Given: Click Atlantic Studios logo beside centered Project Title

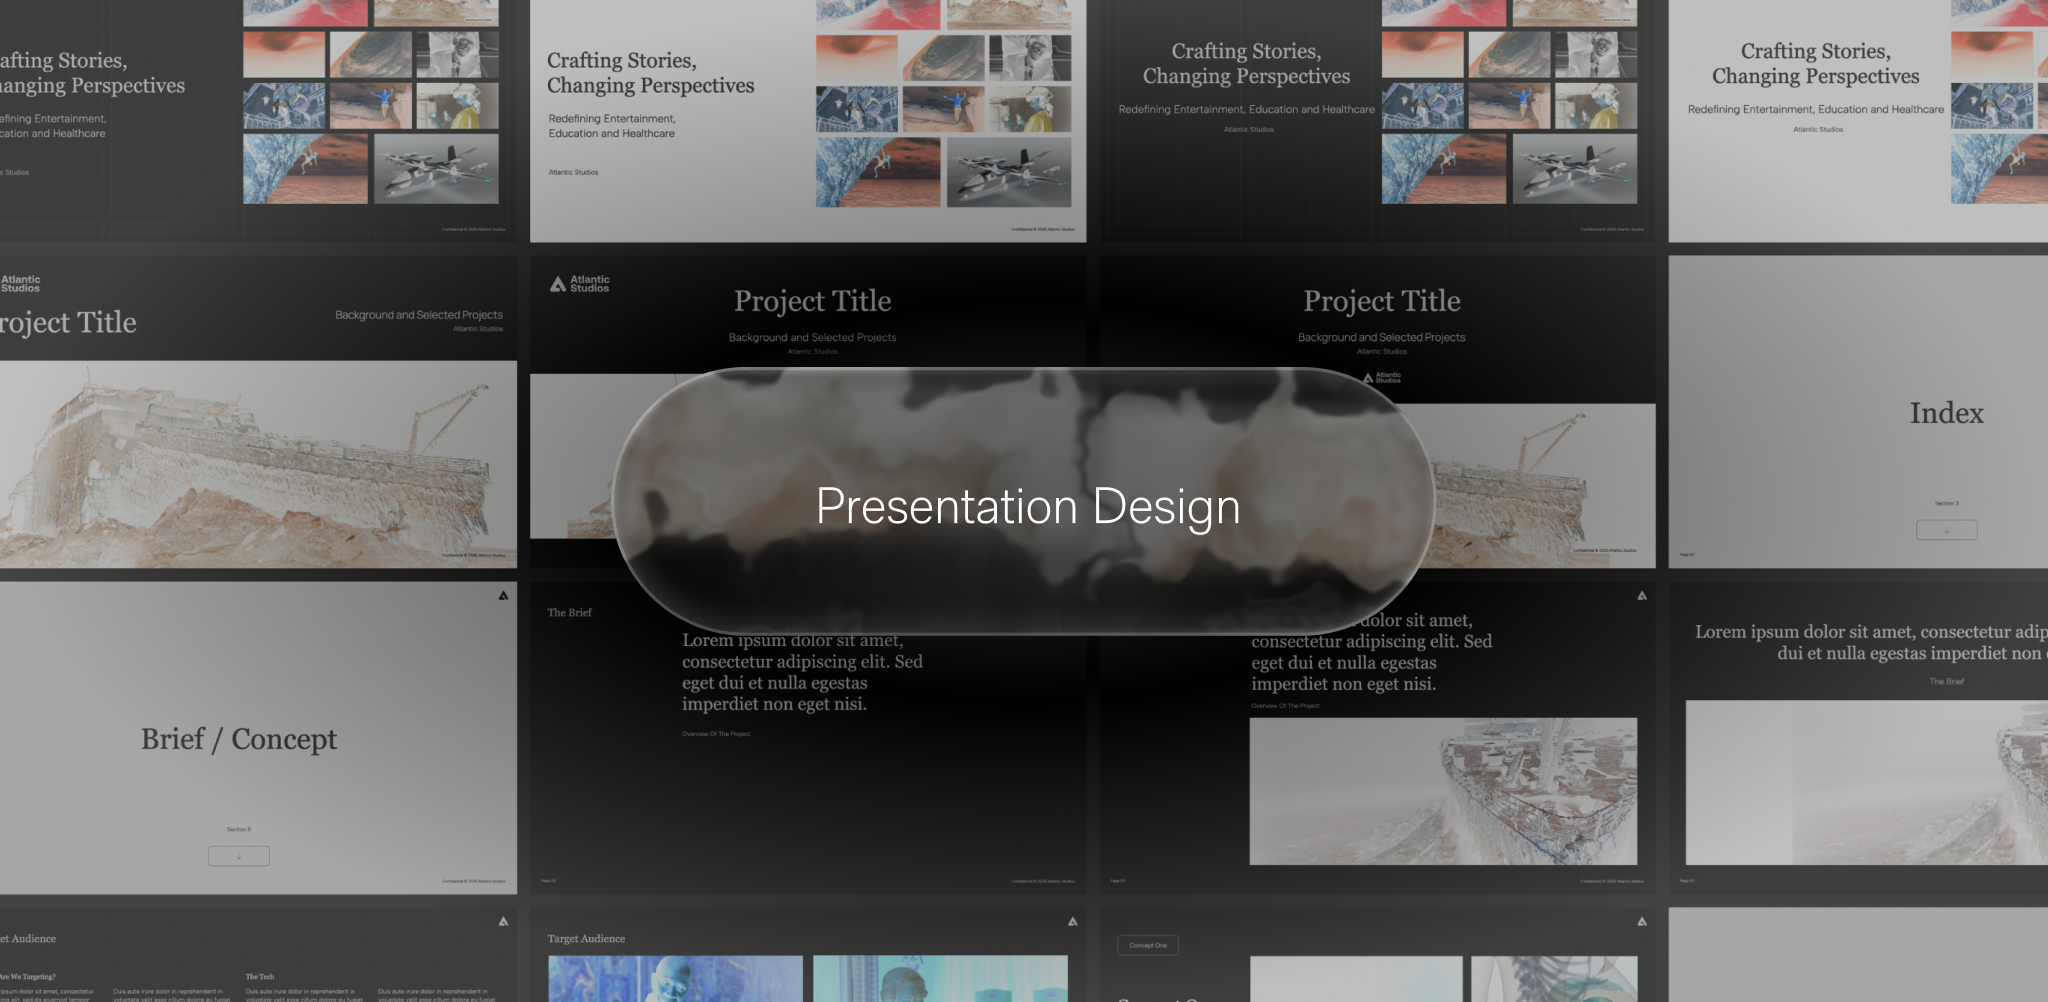Looking at the screenshot, I should [x=580, y=284].
